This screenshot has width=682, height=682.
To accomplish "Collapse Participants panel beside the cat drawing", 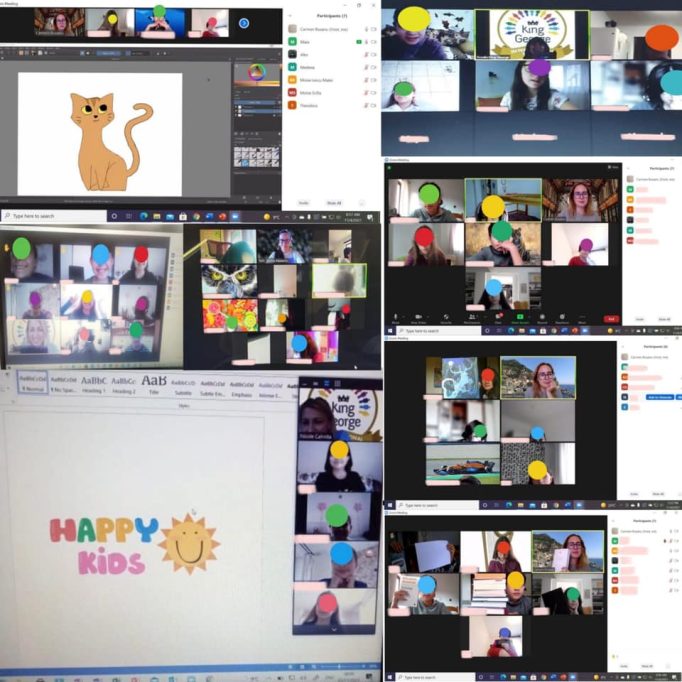I will pos(290,16).
